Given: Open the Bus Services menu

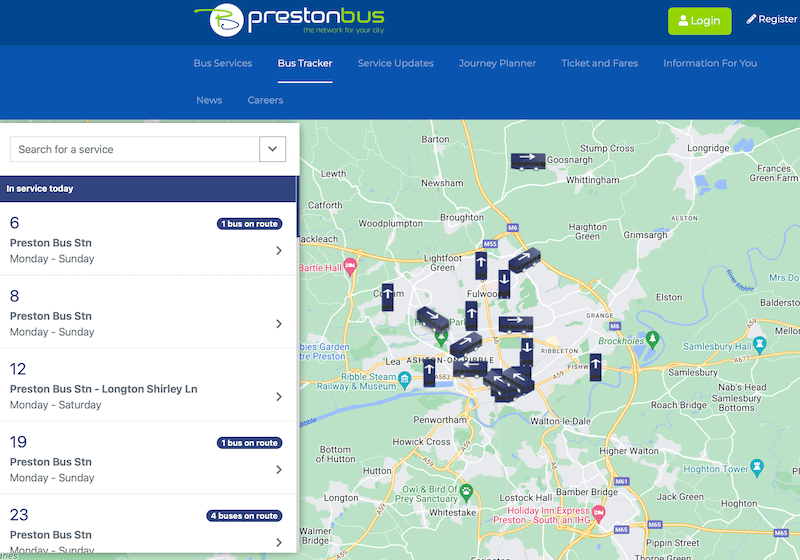Looking at the screenshot, I should point(223,63).
